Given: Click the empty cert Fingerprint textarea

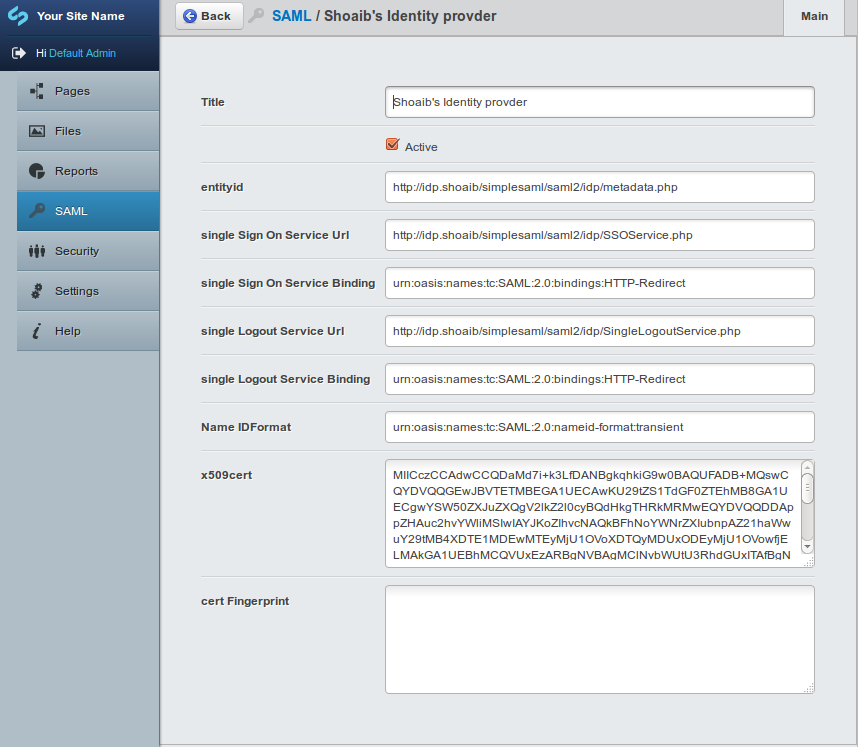Looking at the screenshot, I should coord(600,639).
